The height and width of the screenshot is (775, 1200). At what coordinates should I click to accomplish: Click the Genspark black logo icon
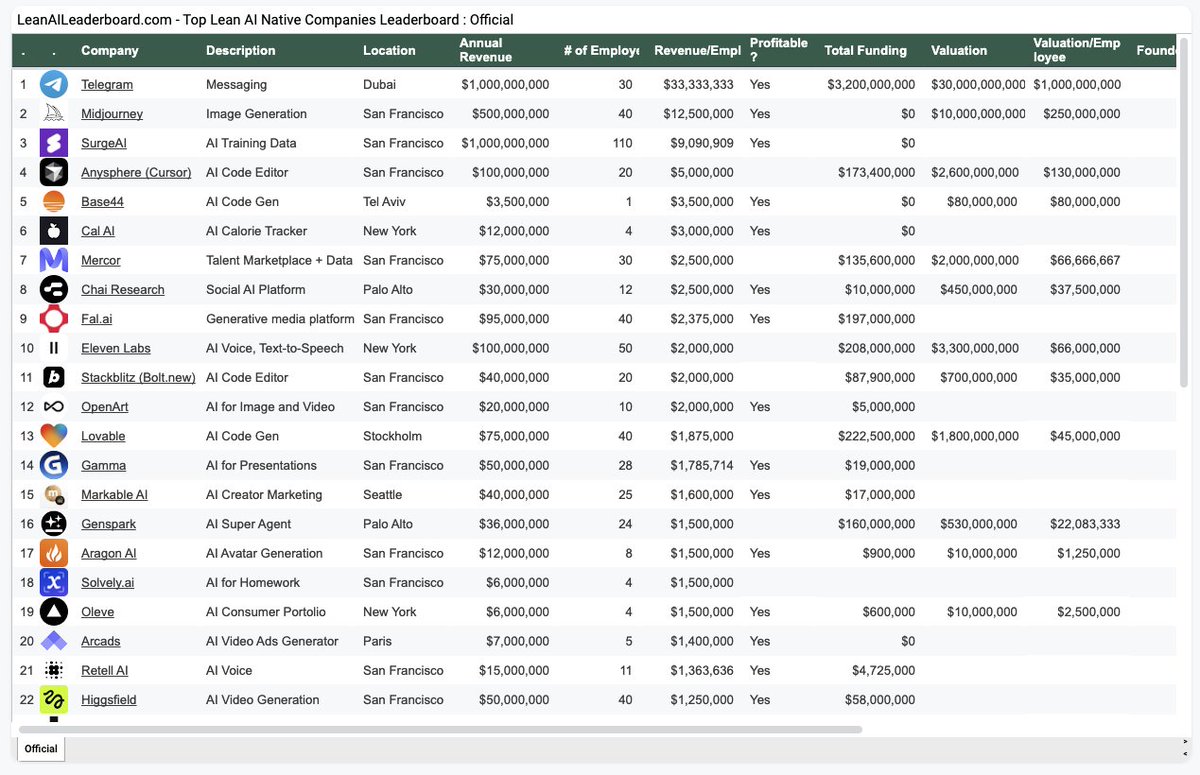[x=54, y=524]
